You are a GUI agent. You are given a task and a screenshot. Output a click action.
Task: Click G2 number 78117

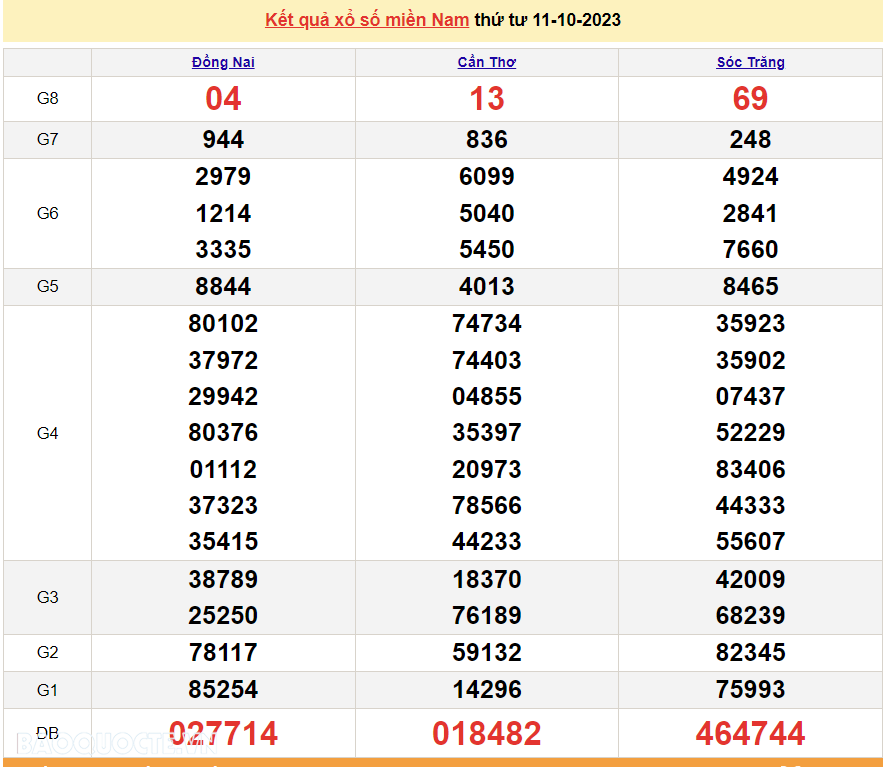(x=223, y=653)
